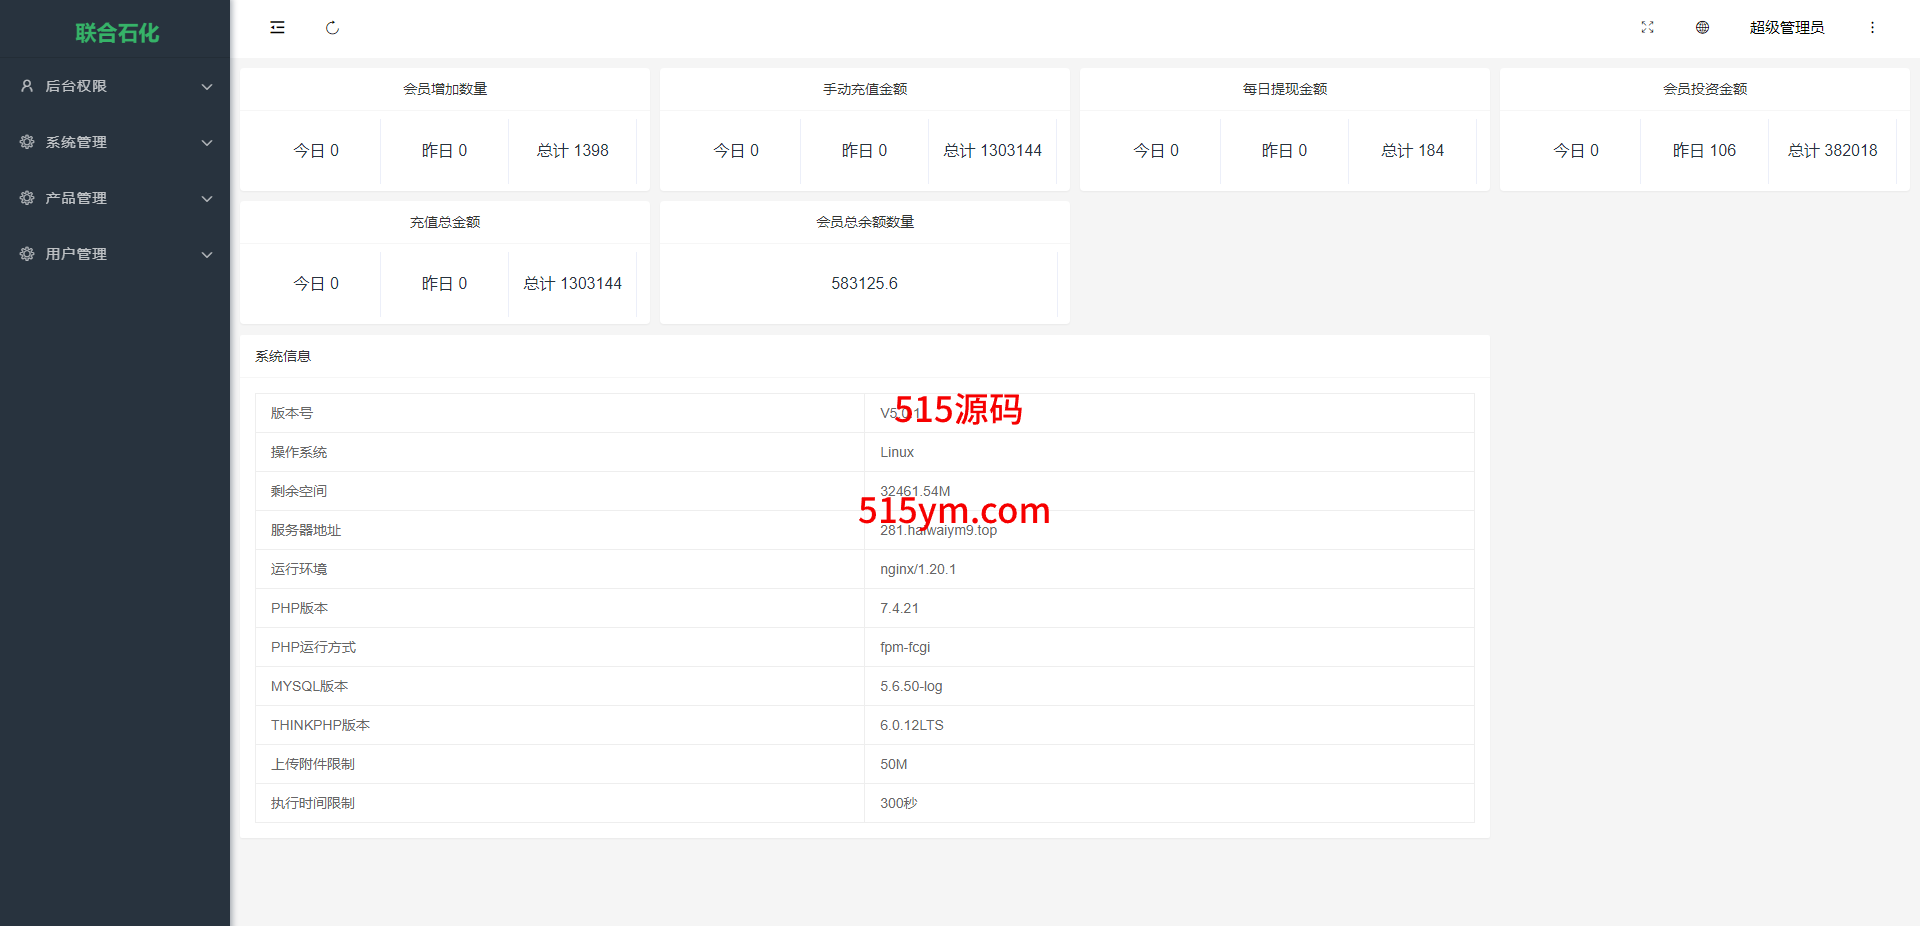This screenshot has height=926, width=1920.
Task: Click the 超级管理员 account name
Action: click(x=1786, y=28)
